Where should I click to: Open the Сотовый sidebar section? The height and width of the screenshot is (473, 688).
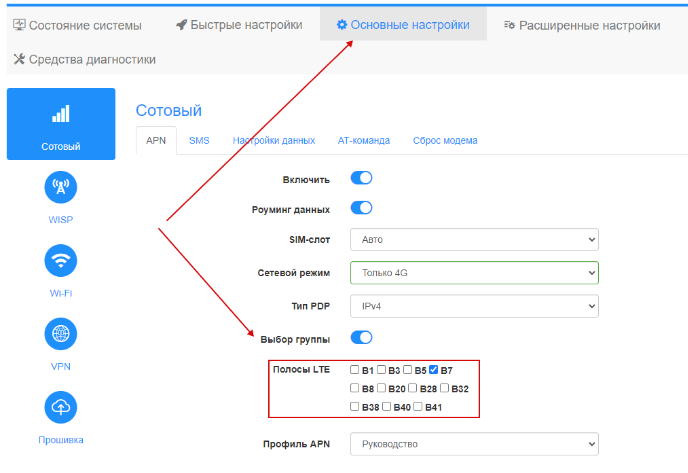[x=61, y=124]
